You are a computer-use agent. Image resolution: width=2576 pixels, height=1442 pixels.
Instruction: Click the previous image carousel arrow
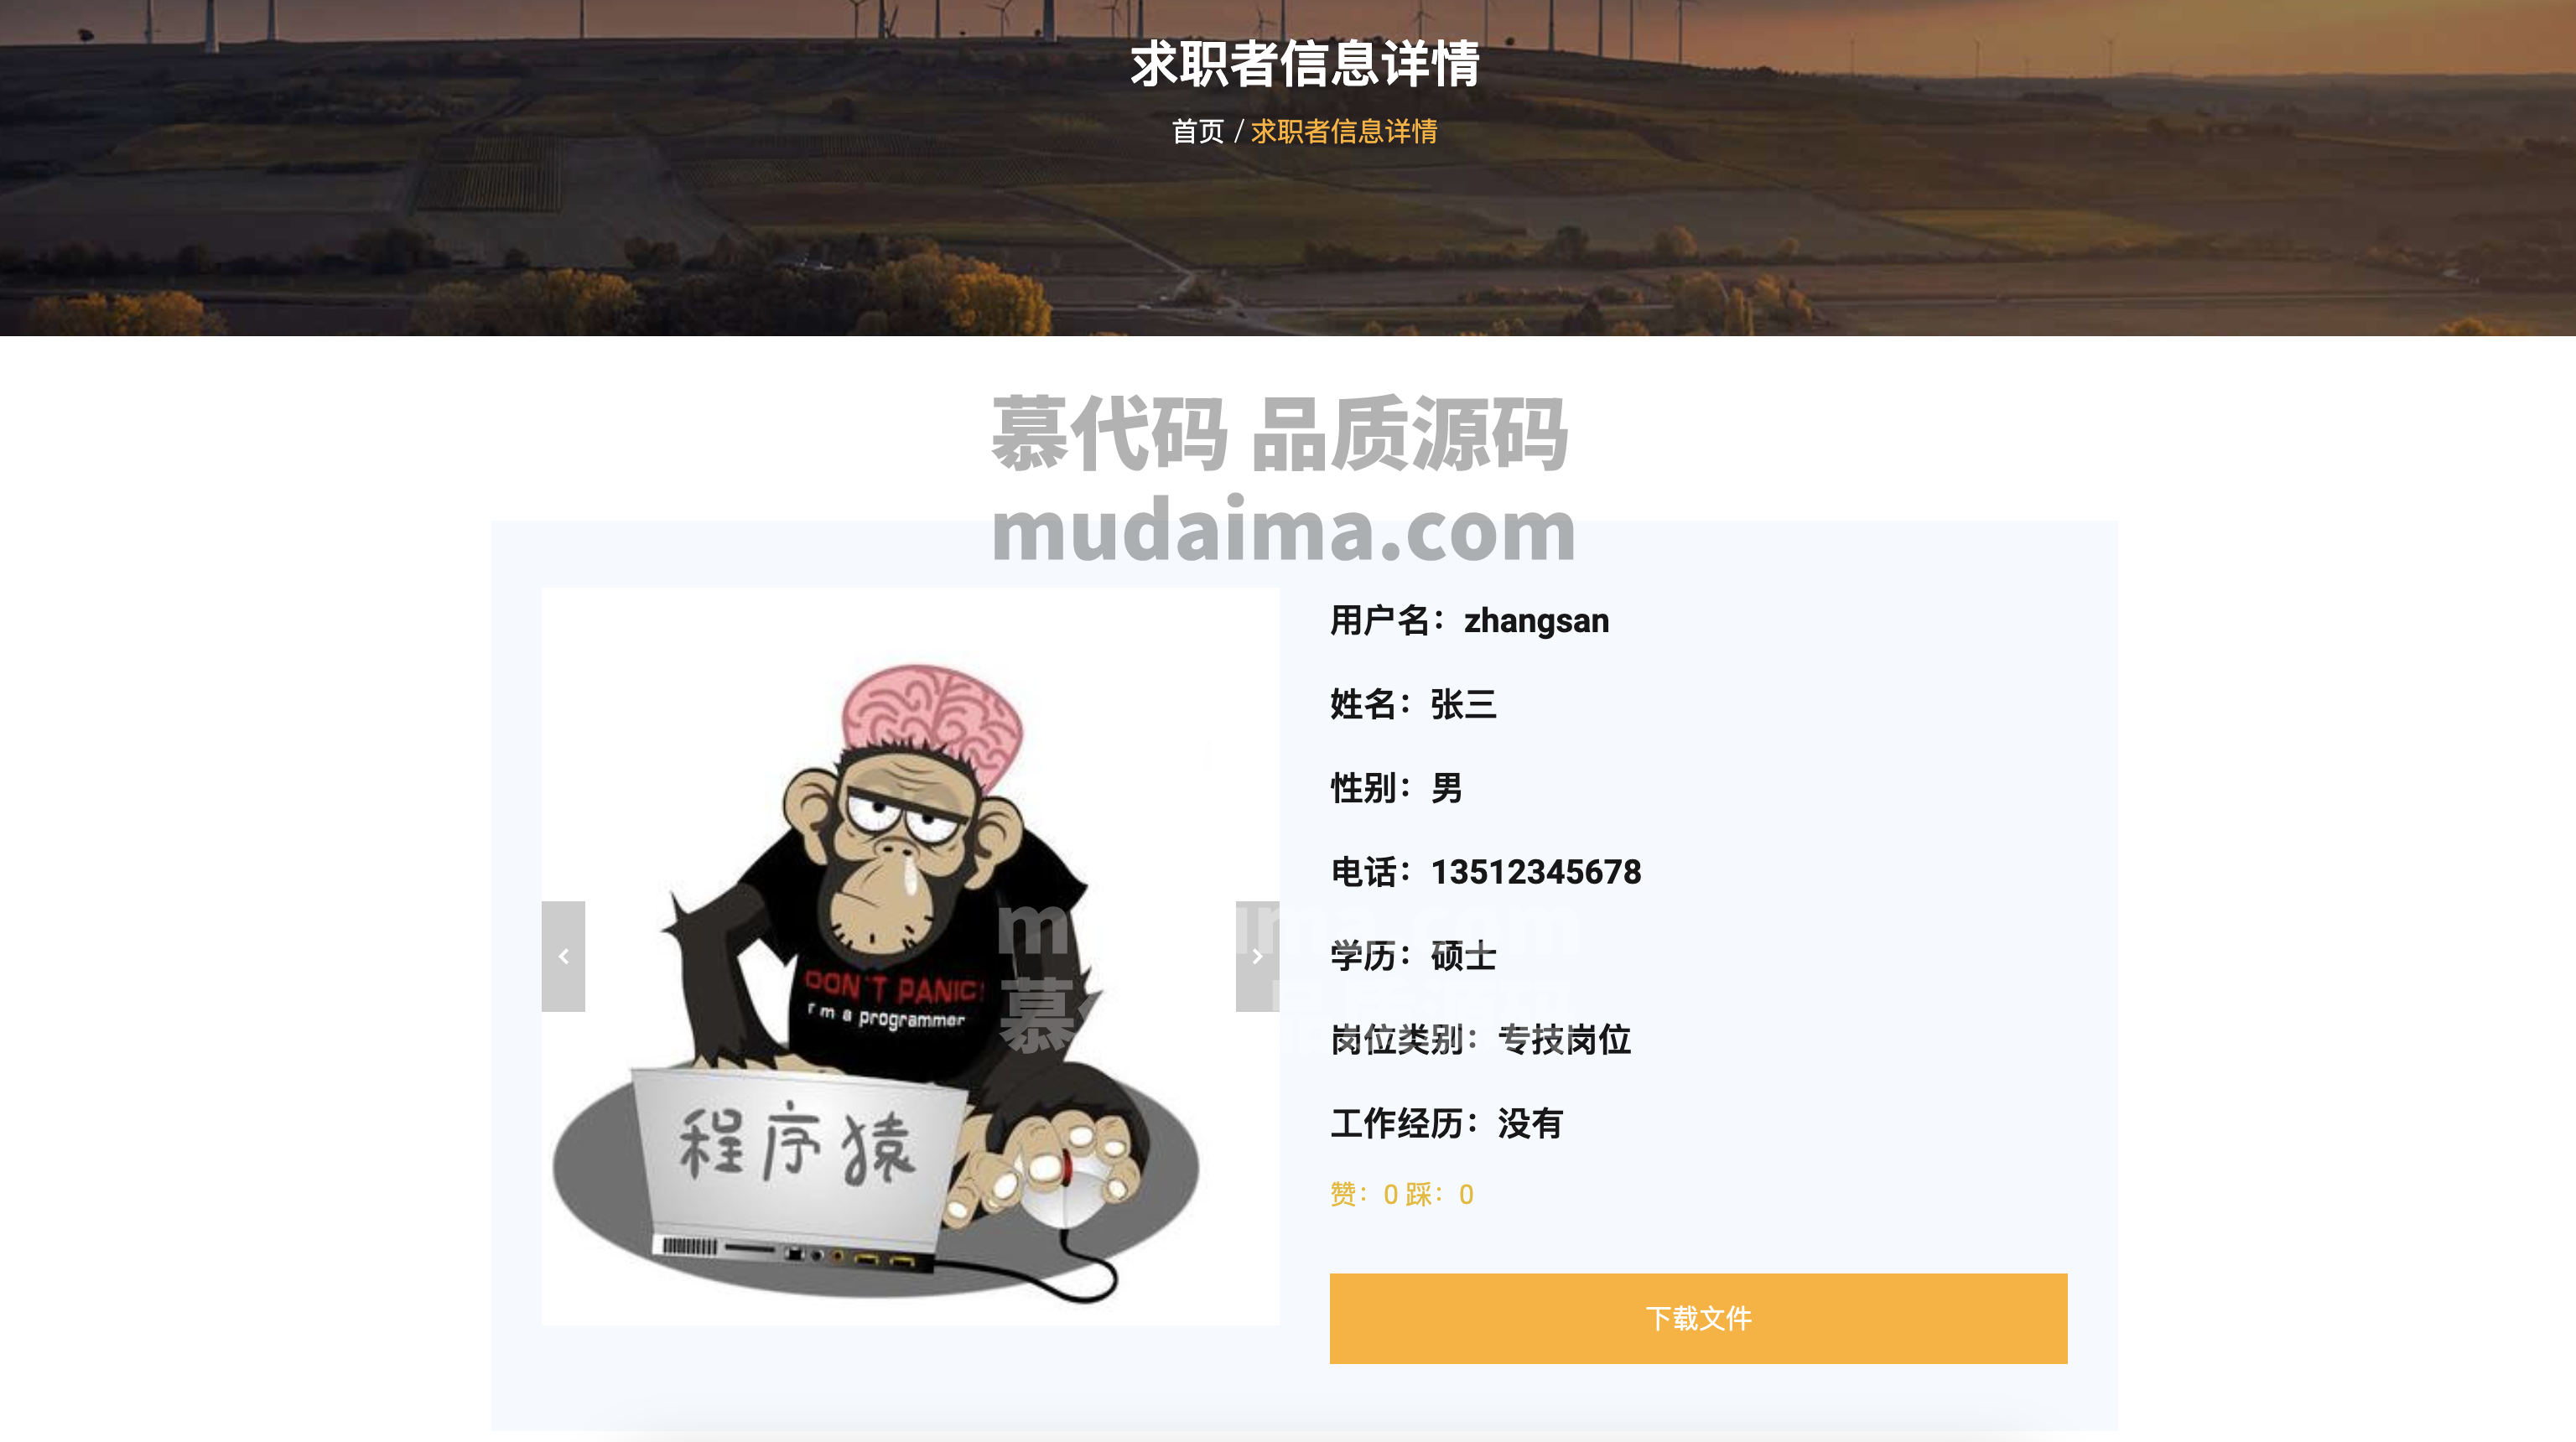[563, 956]
